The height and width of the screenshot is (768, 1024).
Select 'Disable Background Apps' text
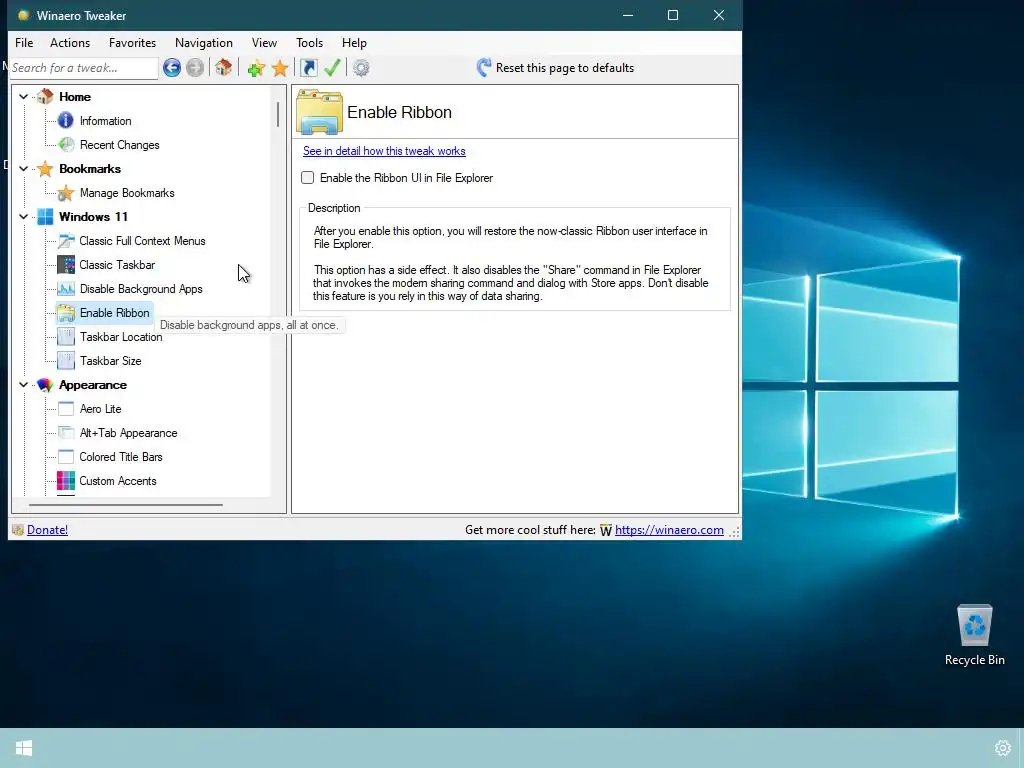click(x=141, y=289)
